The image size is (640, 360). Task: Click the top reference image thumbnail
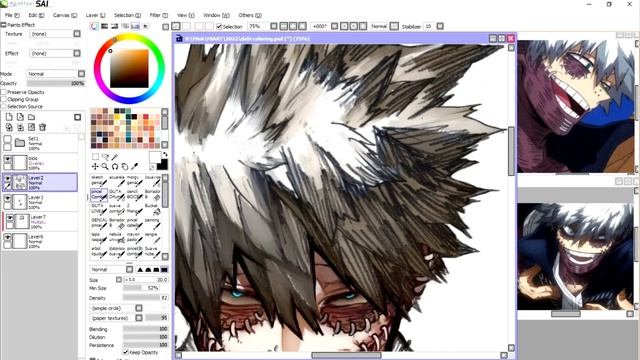click(x=576, y=106)
